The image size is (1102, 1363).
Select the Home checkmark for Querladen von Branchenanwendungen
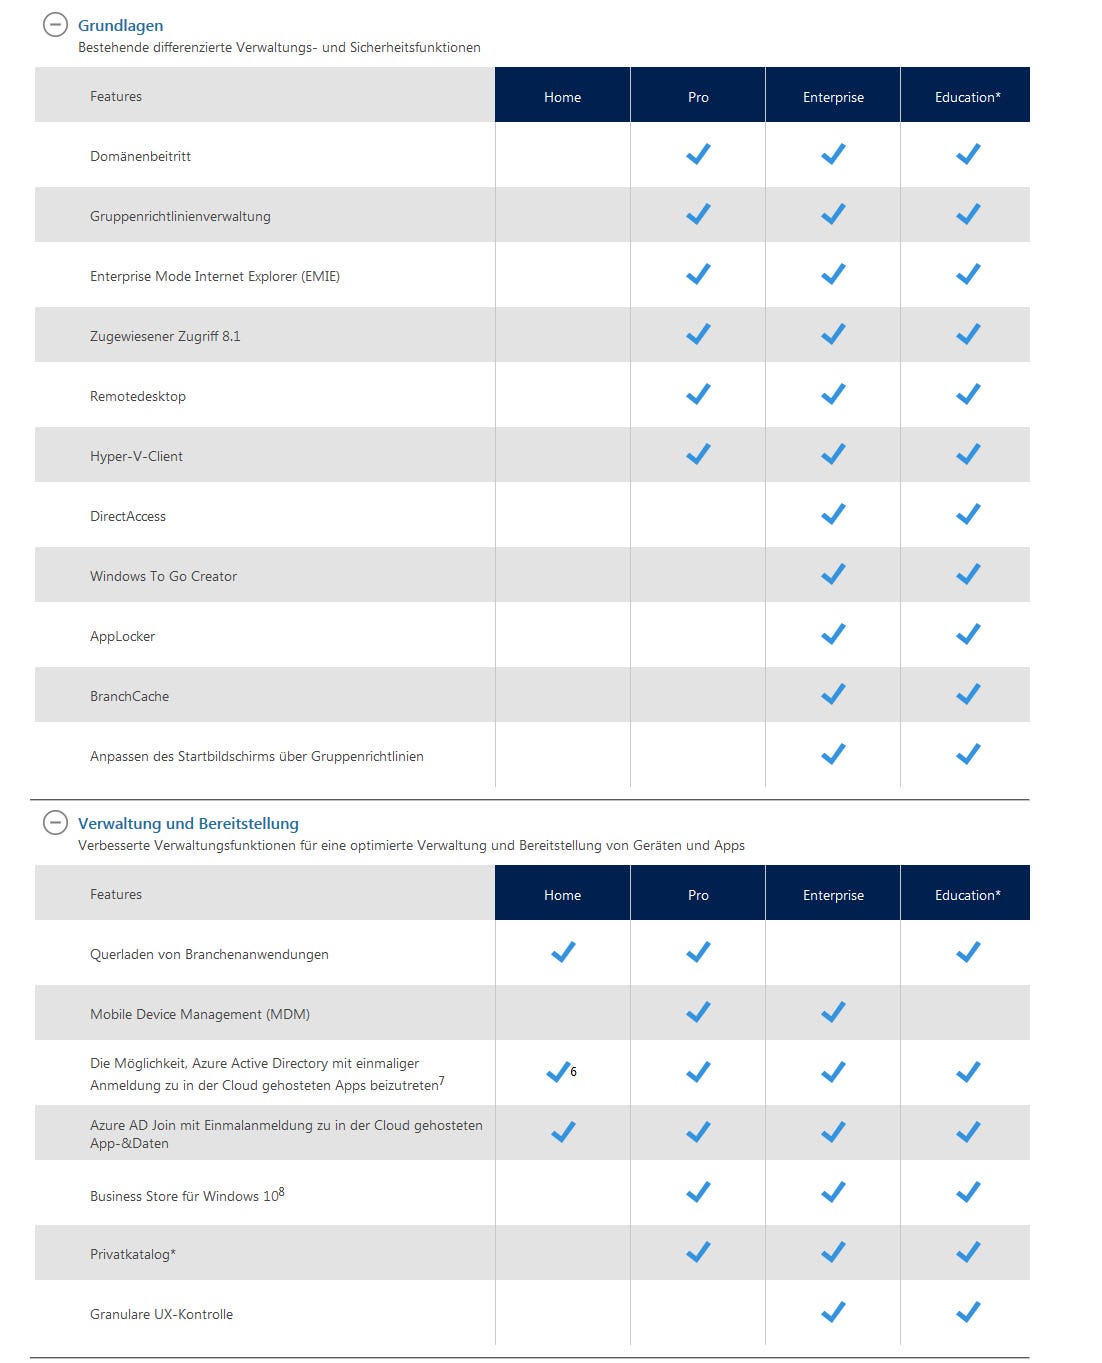(562, 952)
